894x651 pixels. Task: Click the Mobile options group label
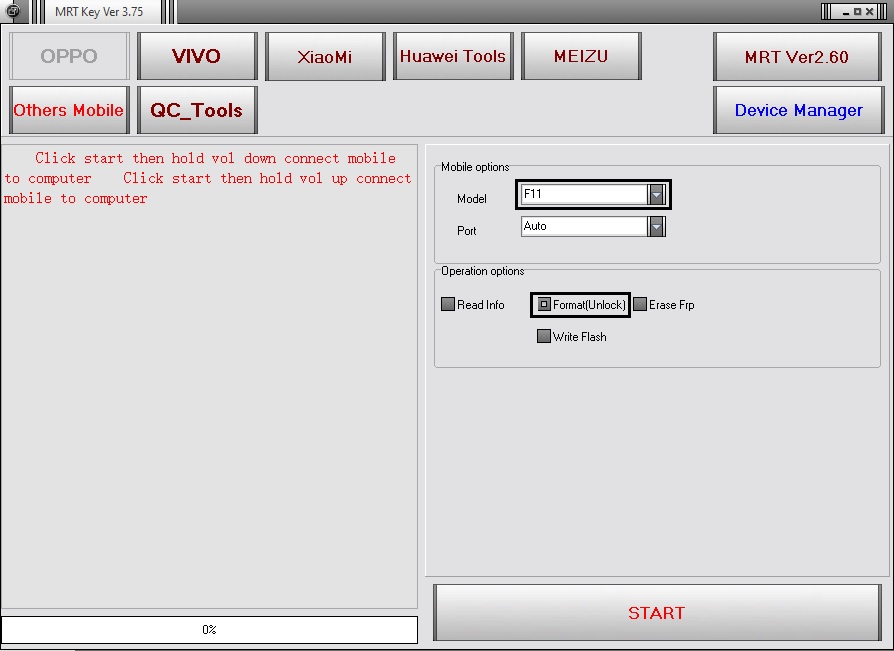click(475, 167)
